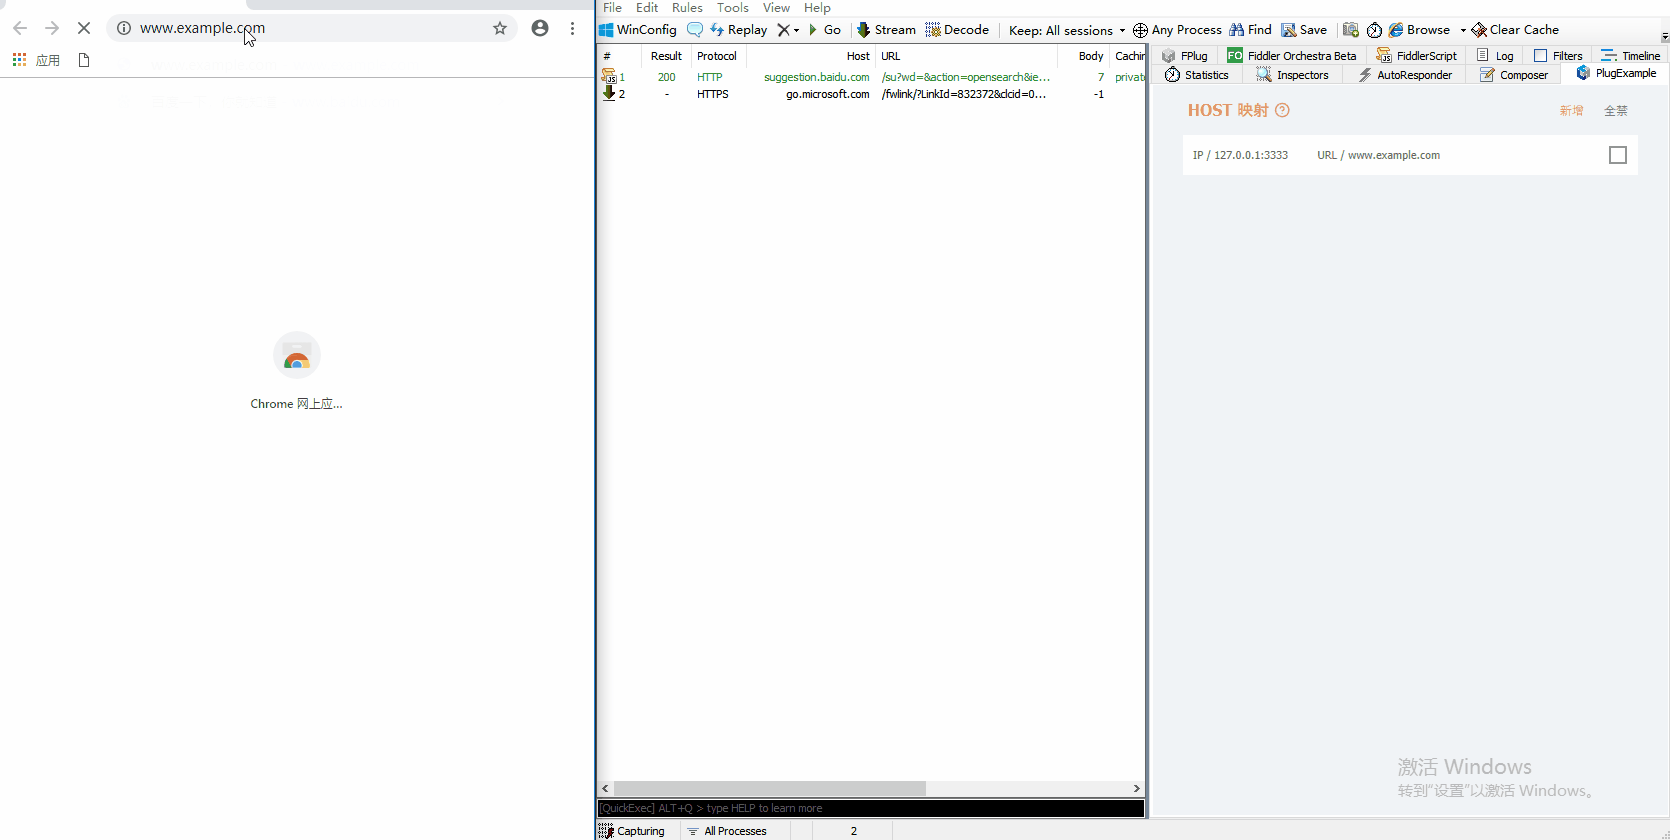Click All Processes filter in status bar

click(x=727, y=831)
